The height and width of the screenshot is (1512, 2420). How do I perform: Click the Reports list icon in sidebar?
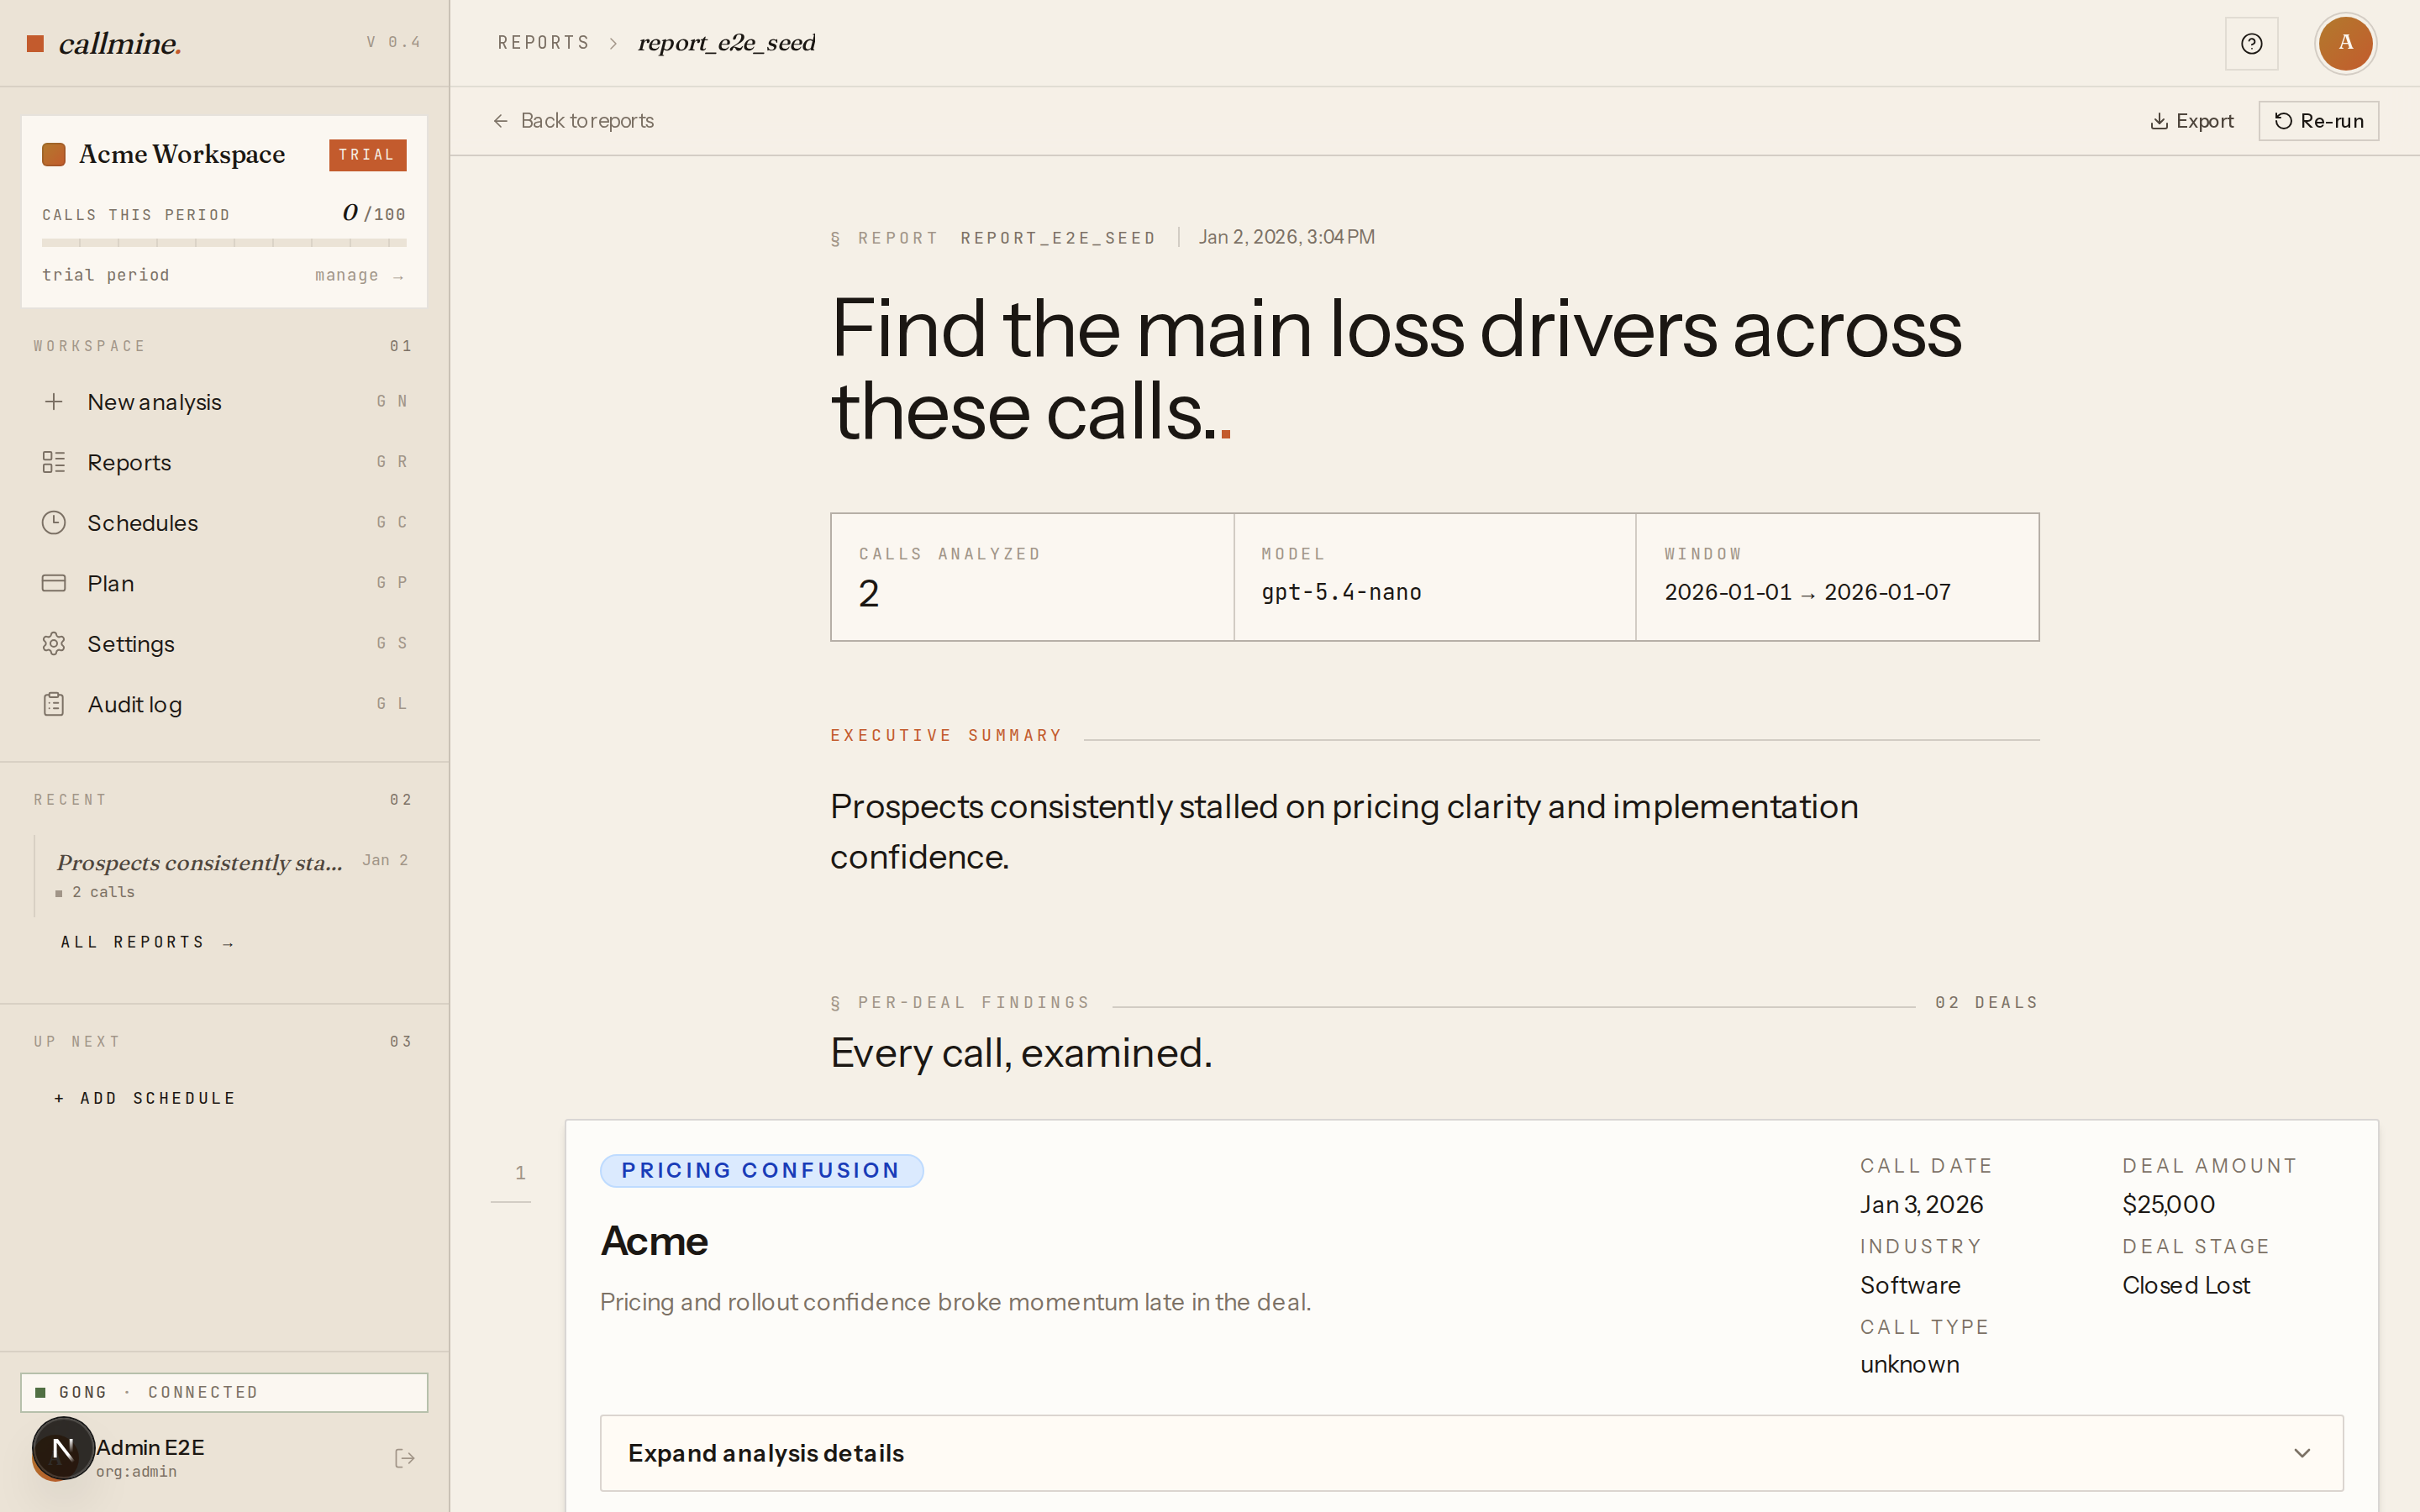tap(54, 462)
